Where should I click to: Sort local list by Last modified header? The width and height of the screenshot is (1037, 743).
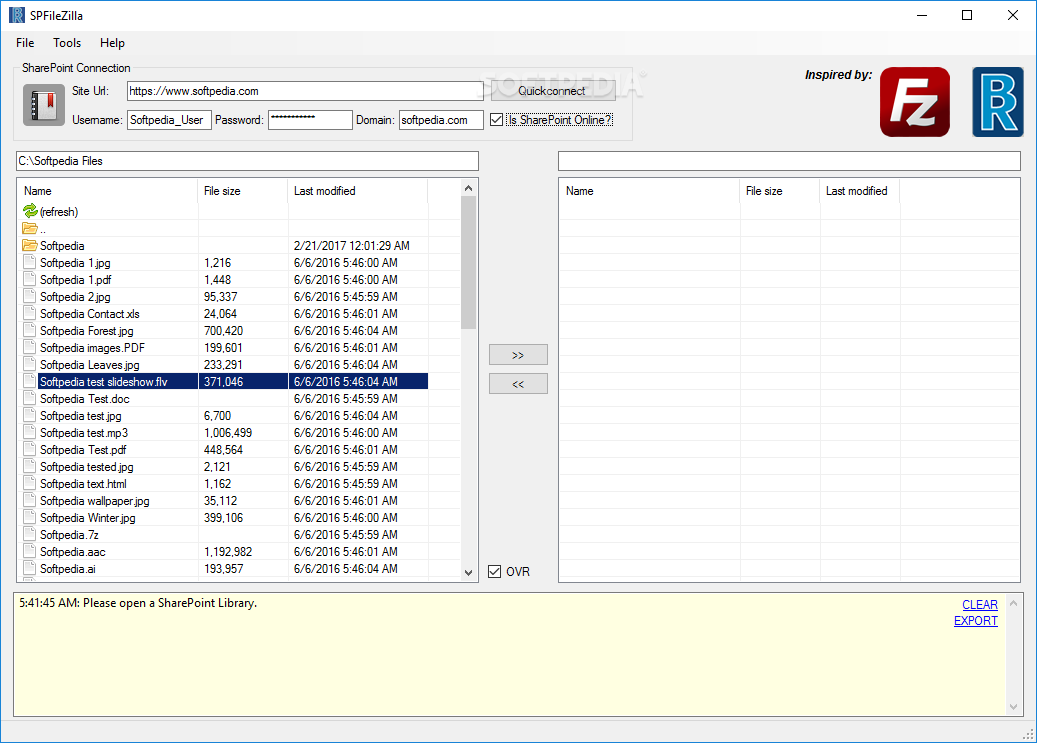[x=358, y=191]
